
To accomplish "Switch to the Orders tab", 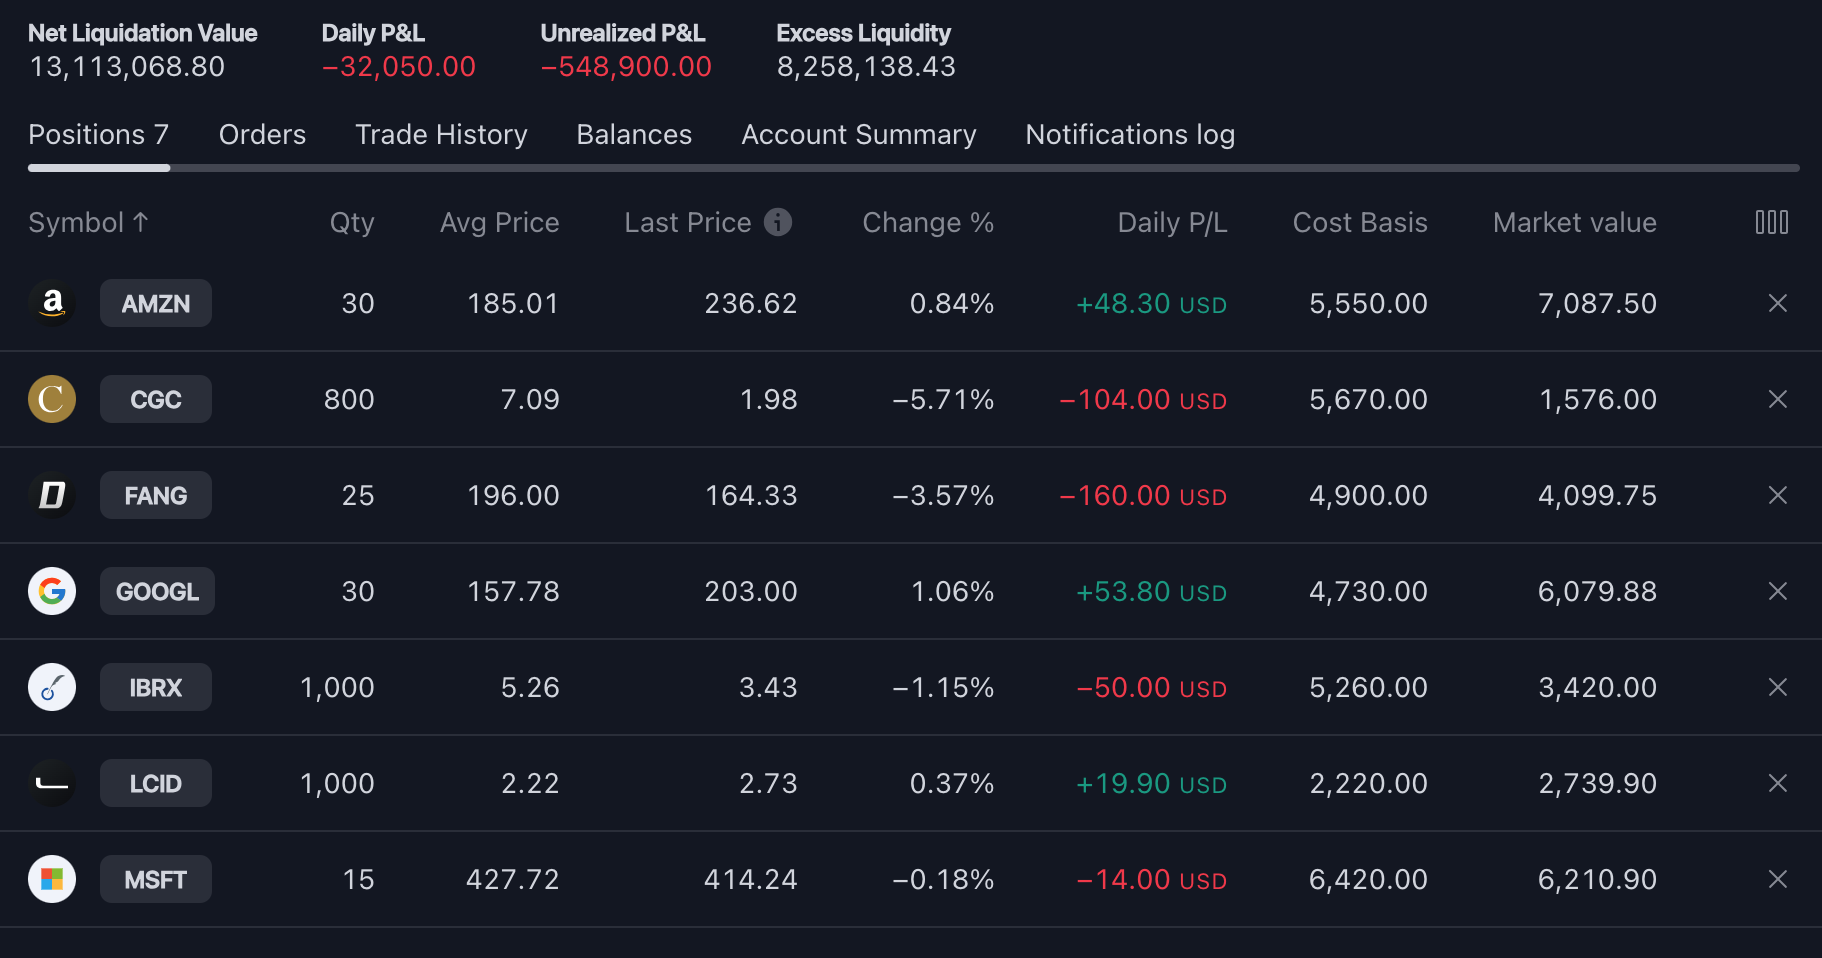I will 262,135.
